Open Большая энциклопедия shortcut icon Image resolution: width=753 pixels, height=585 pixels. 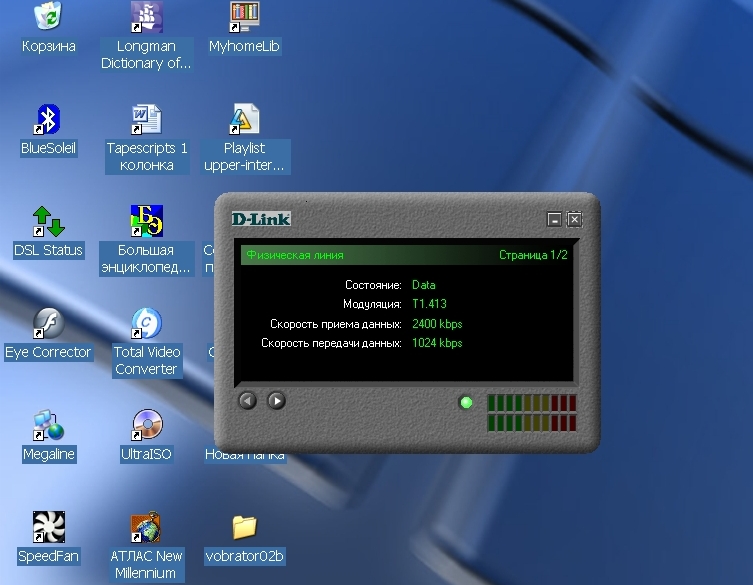pyautogui.click(x=146, y=221)
